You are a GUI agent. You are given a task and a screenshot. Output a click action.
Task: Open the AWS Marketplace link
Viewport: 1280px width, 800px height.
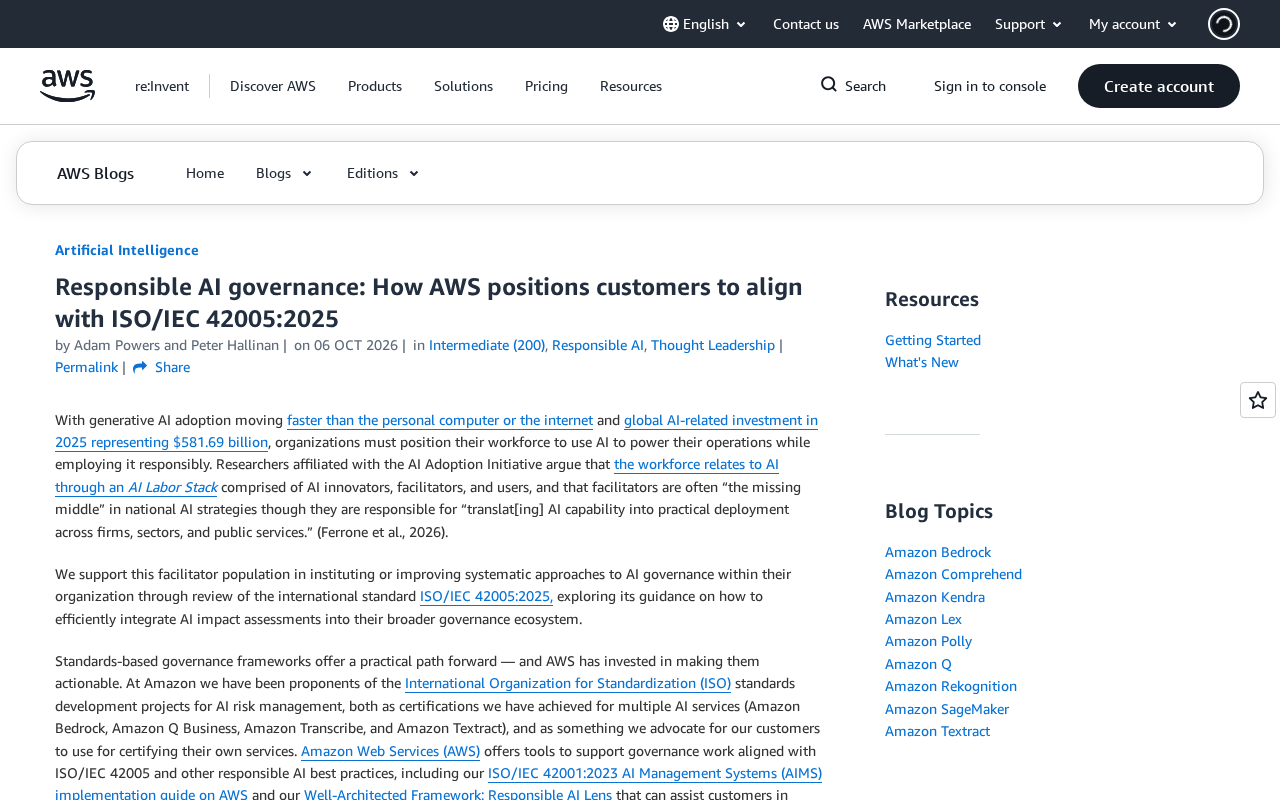coord(917,24)
